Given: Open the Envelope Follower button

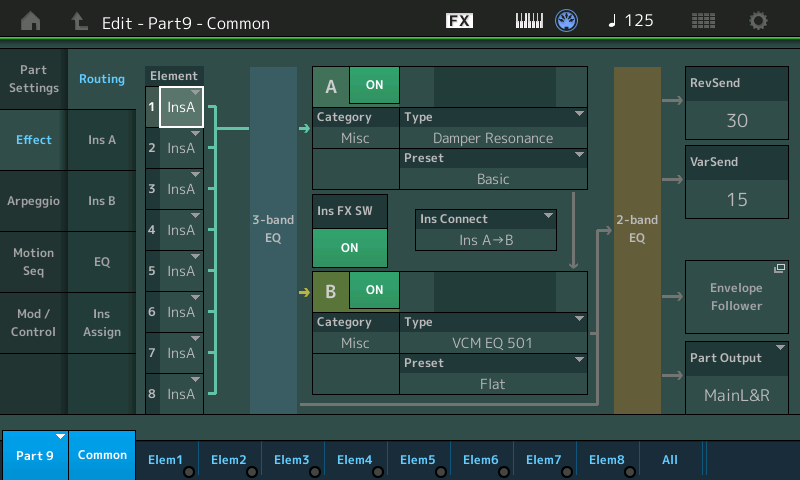Looking at the screenshot, I should pyautogui.click(x=737, y=297).
